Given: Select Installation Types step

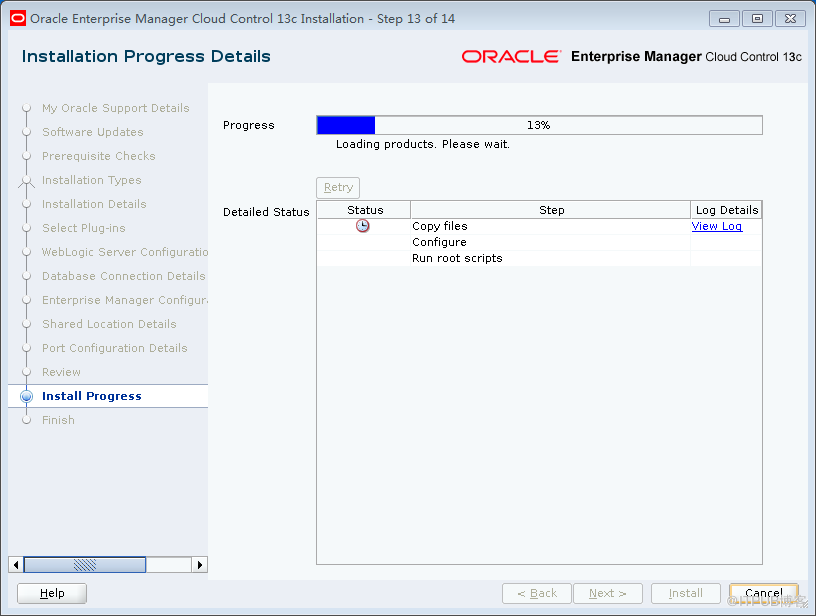Looking at the screenshot, I should pos(92,180).
